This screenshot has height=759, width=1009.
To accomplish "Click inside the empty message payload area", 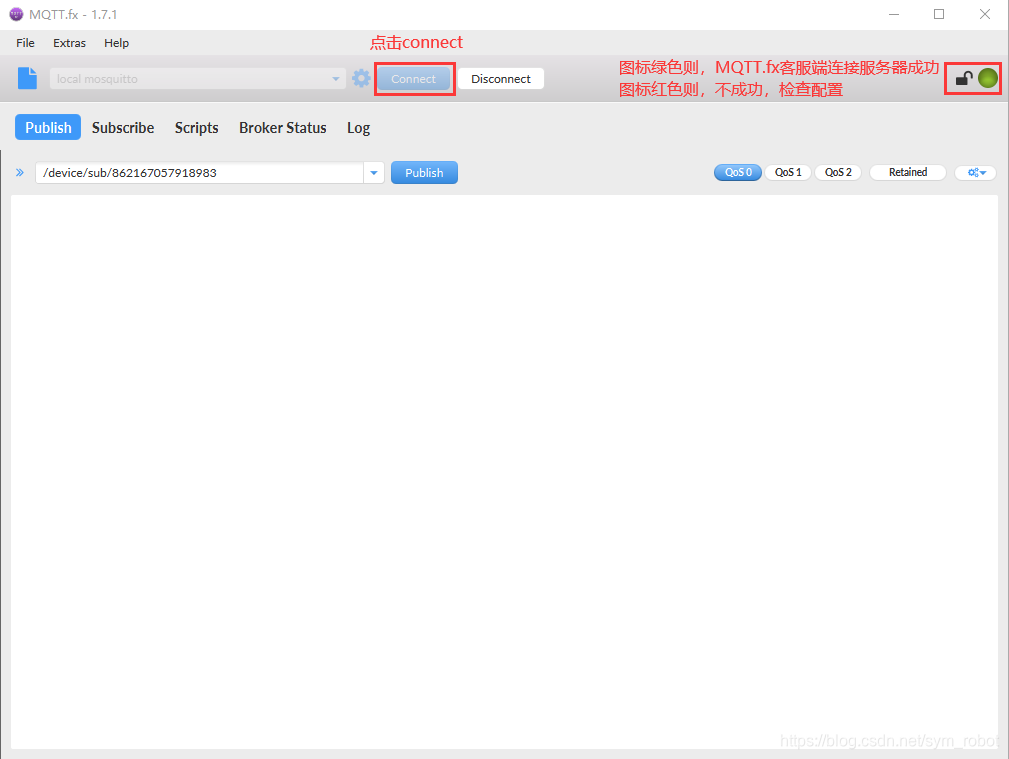I will 504,472.
